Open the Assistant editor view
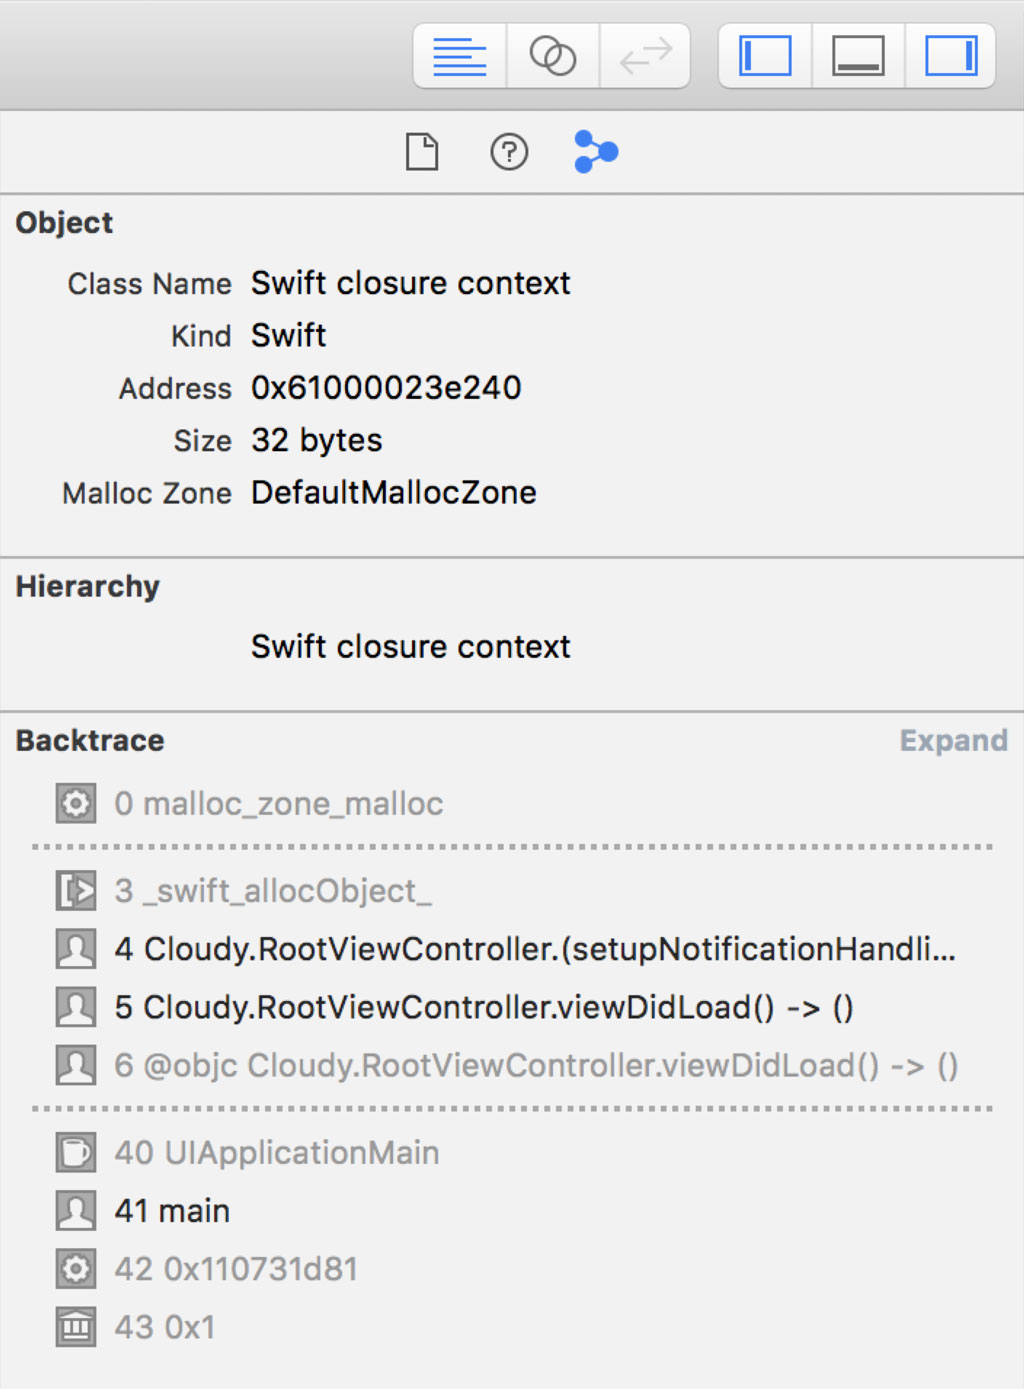The image size is (1024, 1389). point(552,56)
